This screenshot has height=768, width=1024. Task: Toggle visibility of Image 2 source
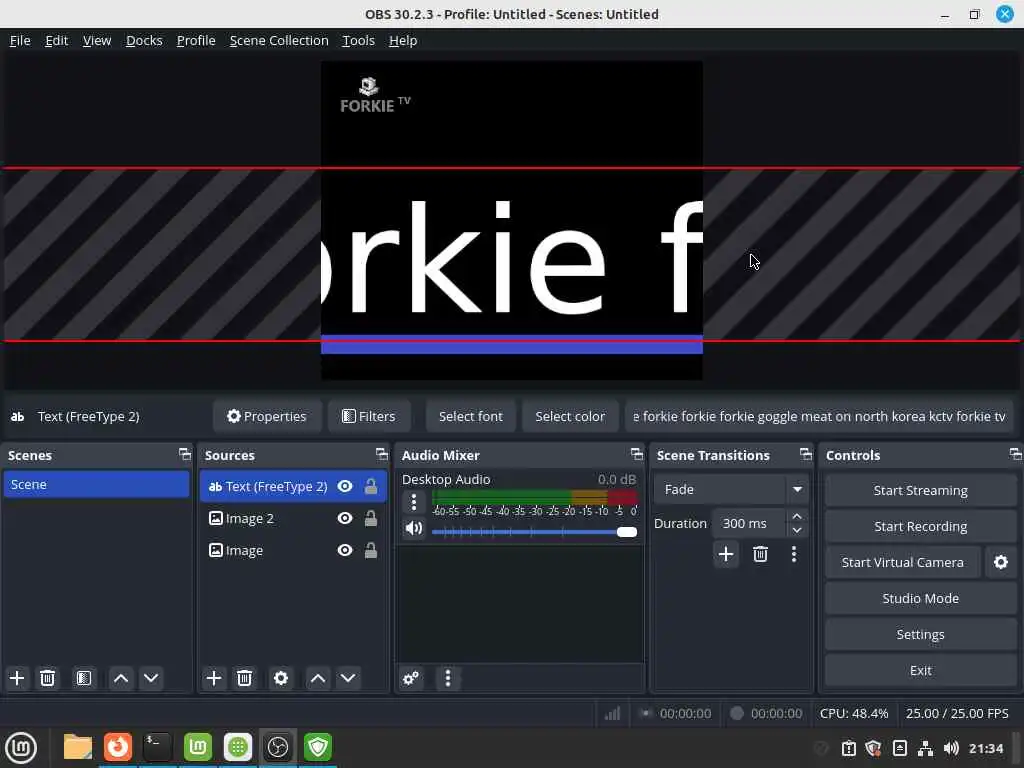345,518
